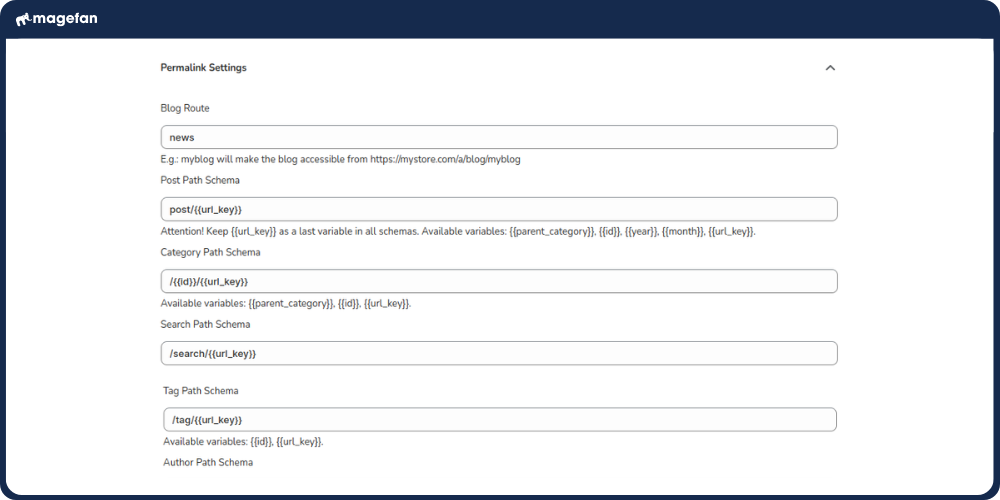Click the magefan elephant logo icon
The height and width of the screenshot is (500, 1000).
[x=23, y=19]
